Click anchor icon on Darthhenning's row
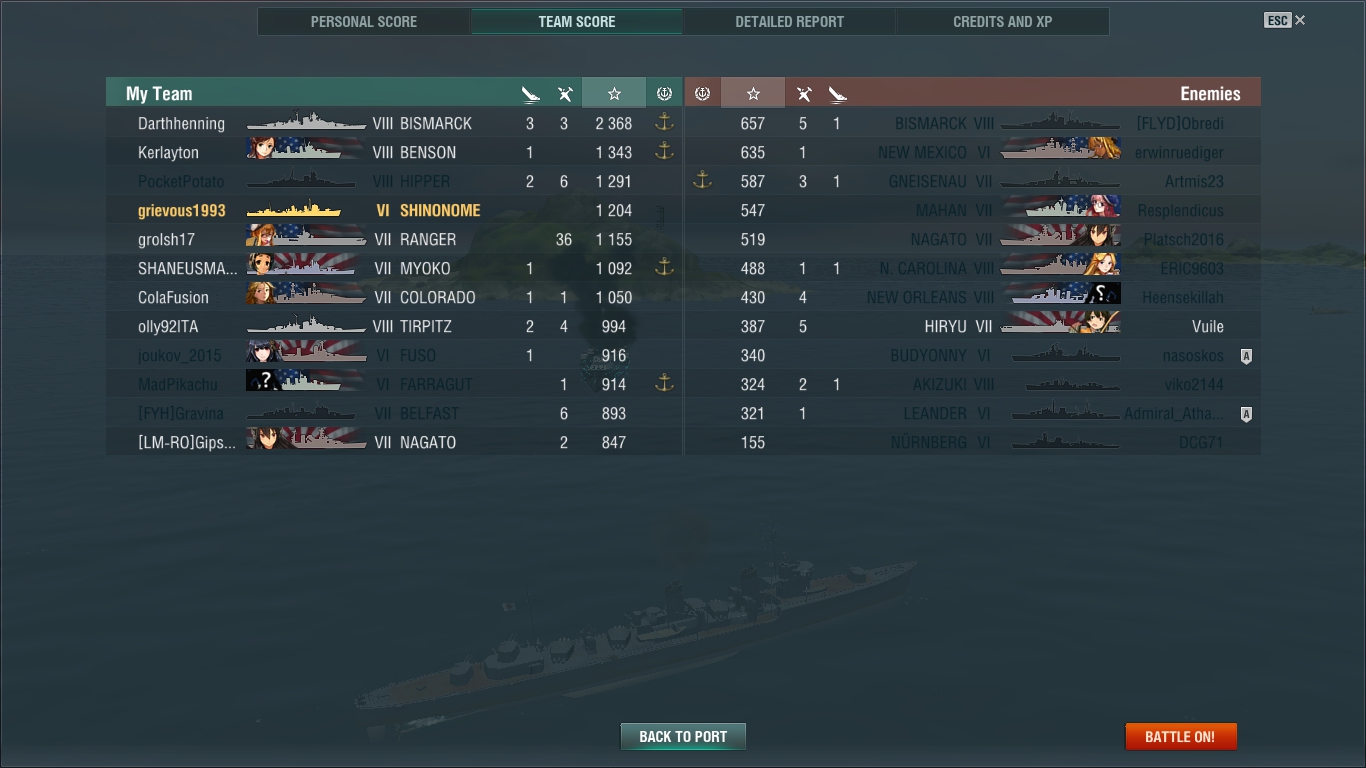The image size is (1366, 768). click(664, 123)
